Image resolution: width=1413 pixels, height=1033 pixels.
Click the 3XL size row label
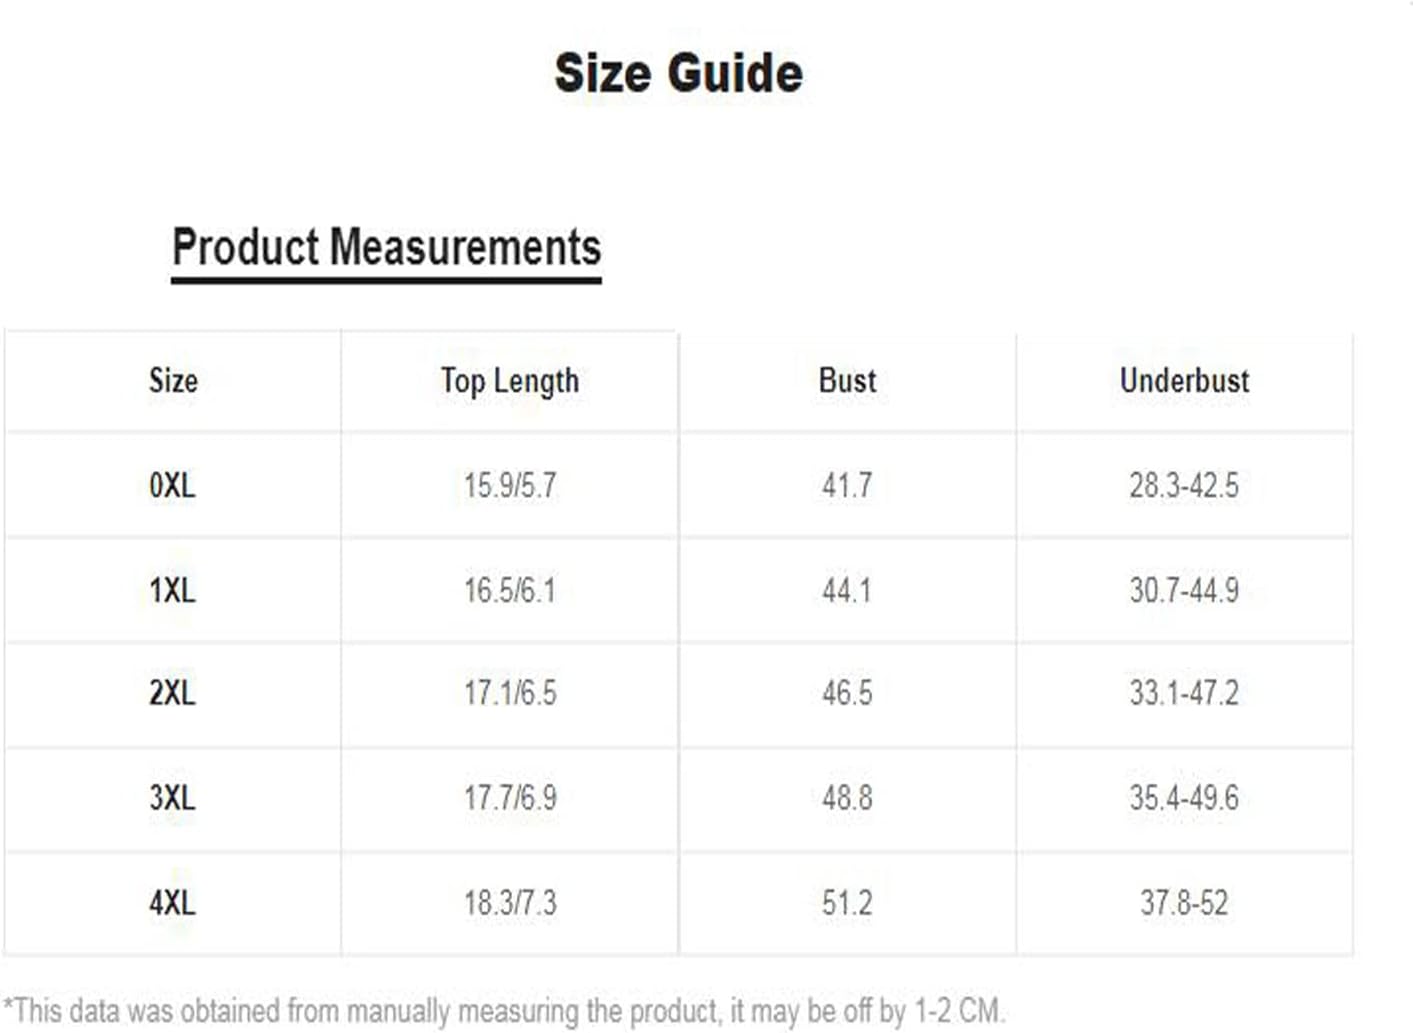[x=172, y=798]
